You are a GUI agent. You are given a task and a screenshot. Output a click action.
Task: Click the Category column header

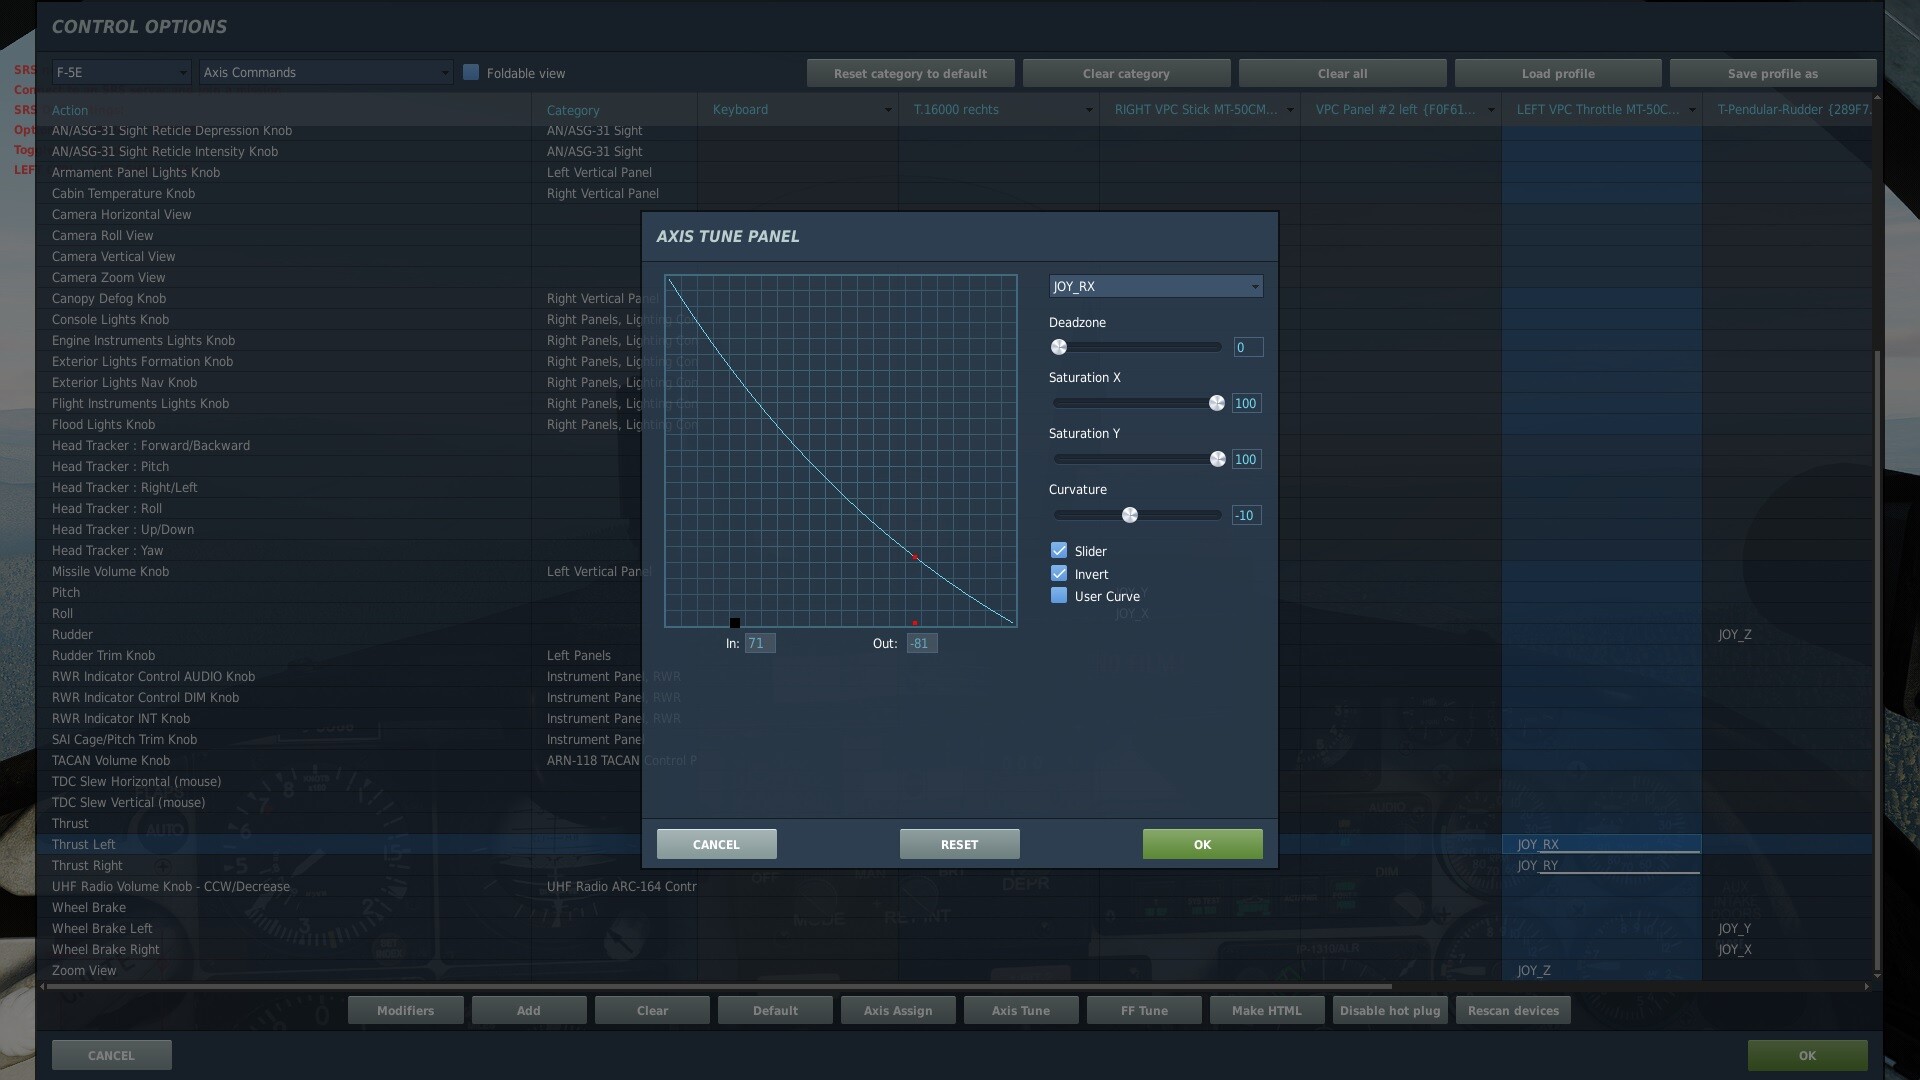pyautogui.click(x=573, y=110)
